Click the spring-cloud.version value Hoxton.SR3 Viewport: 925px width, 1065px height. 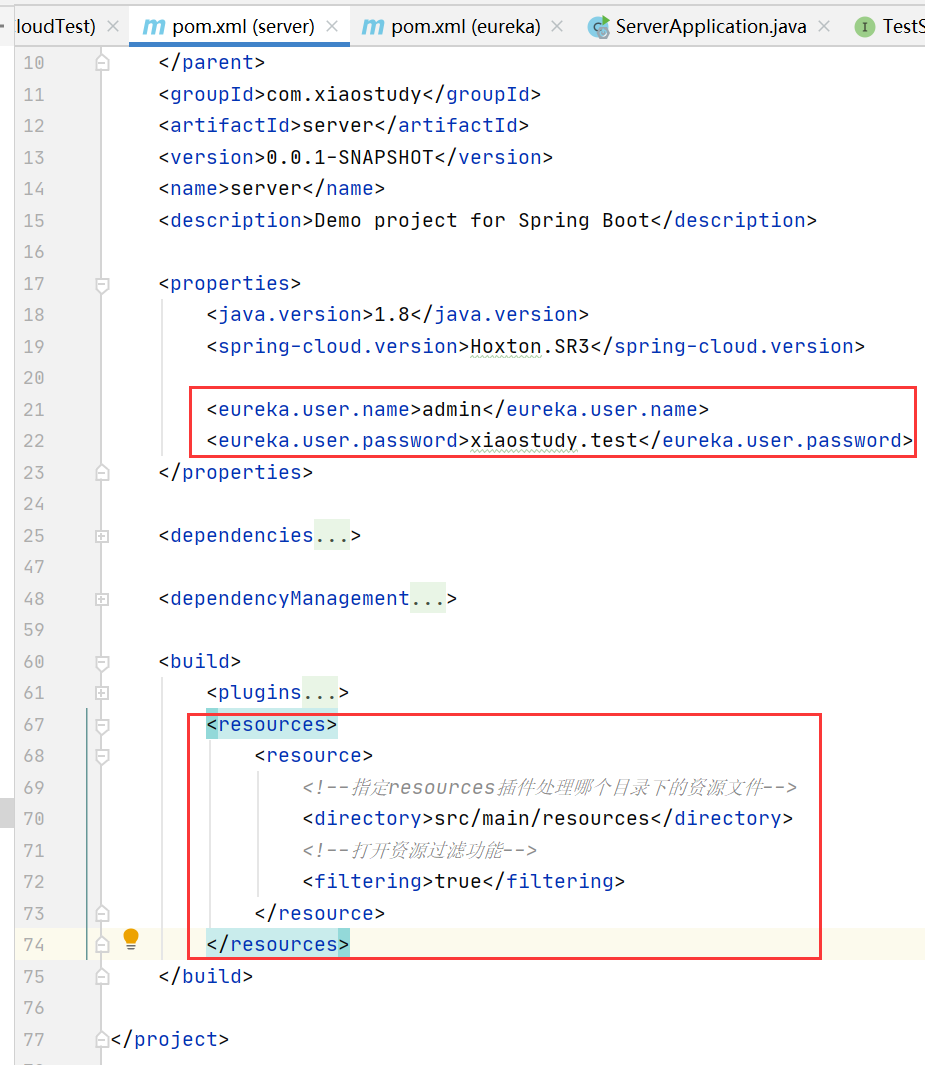coord(530,346)
